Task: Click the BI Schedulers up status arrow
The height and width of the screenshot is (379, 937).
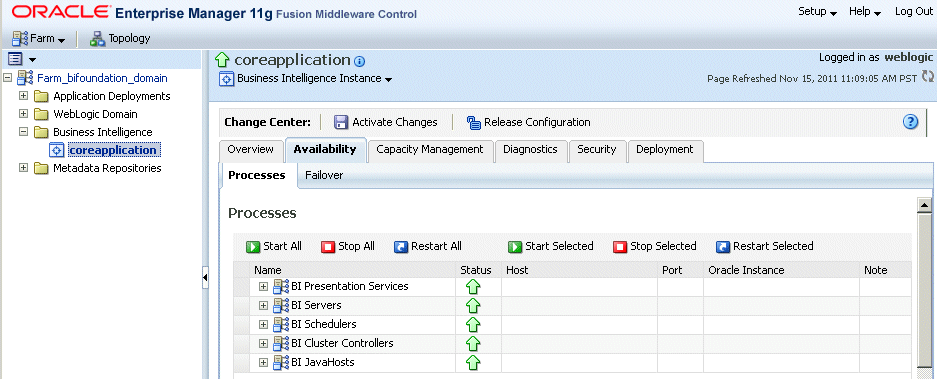Action: tap(473, 325)
